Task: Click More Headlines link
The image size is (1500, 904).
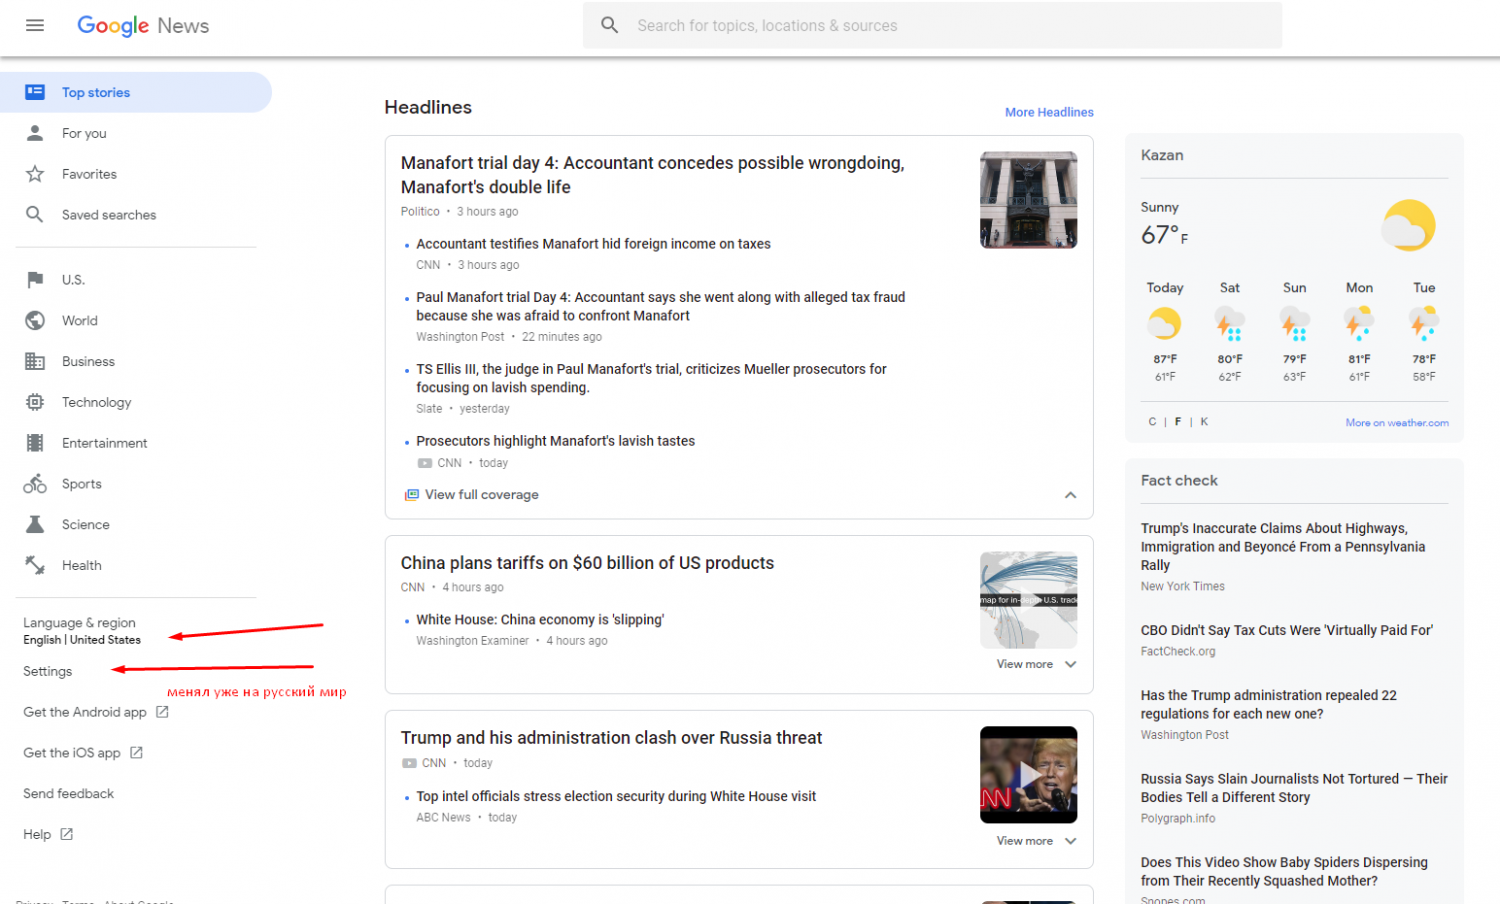Action: click(1049, 112)
